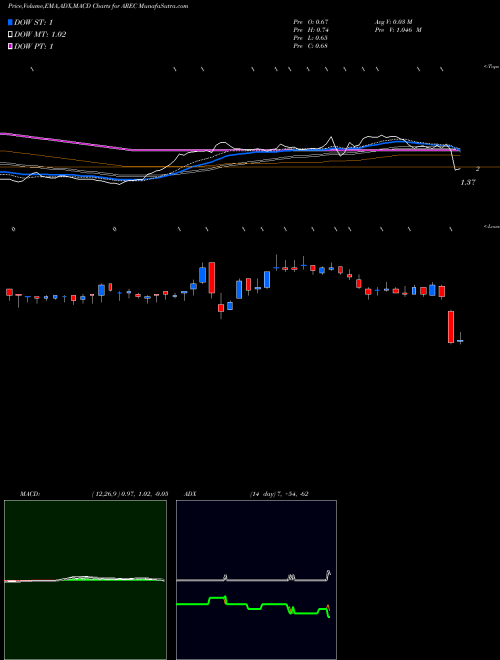Open the dark blue ADX indicator chart

pyautogui.click(x=256, y=580)
